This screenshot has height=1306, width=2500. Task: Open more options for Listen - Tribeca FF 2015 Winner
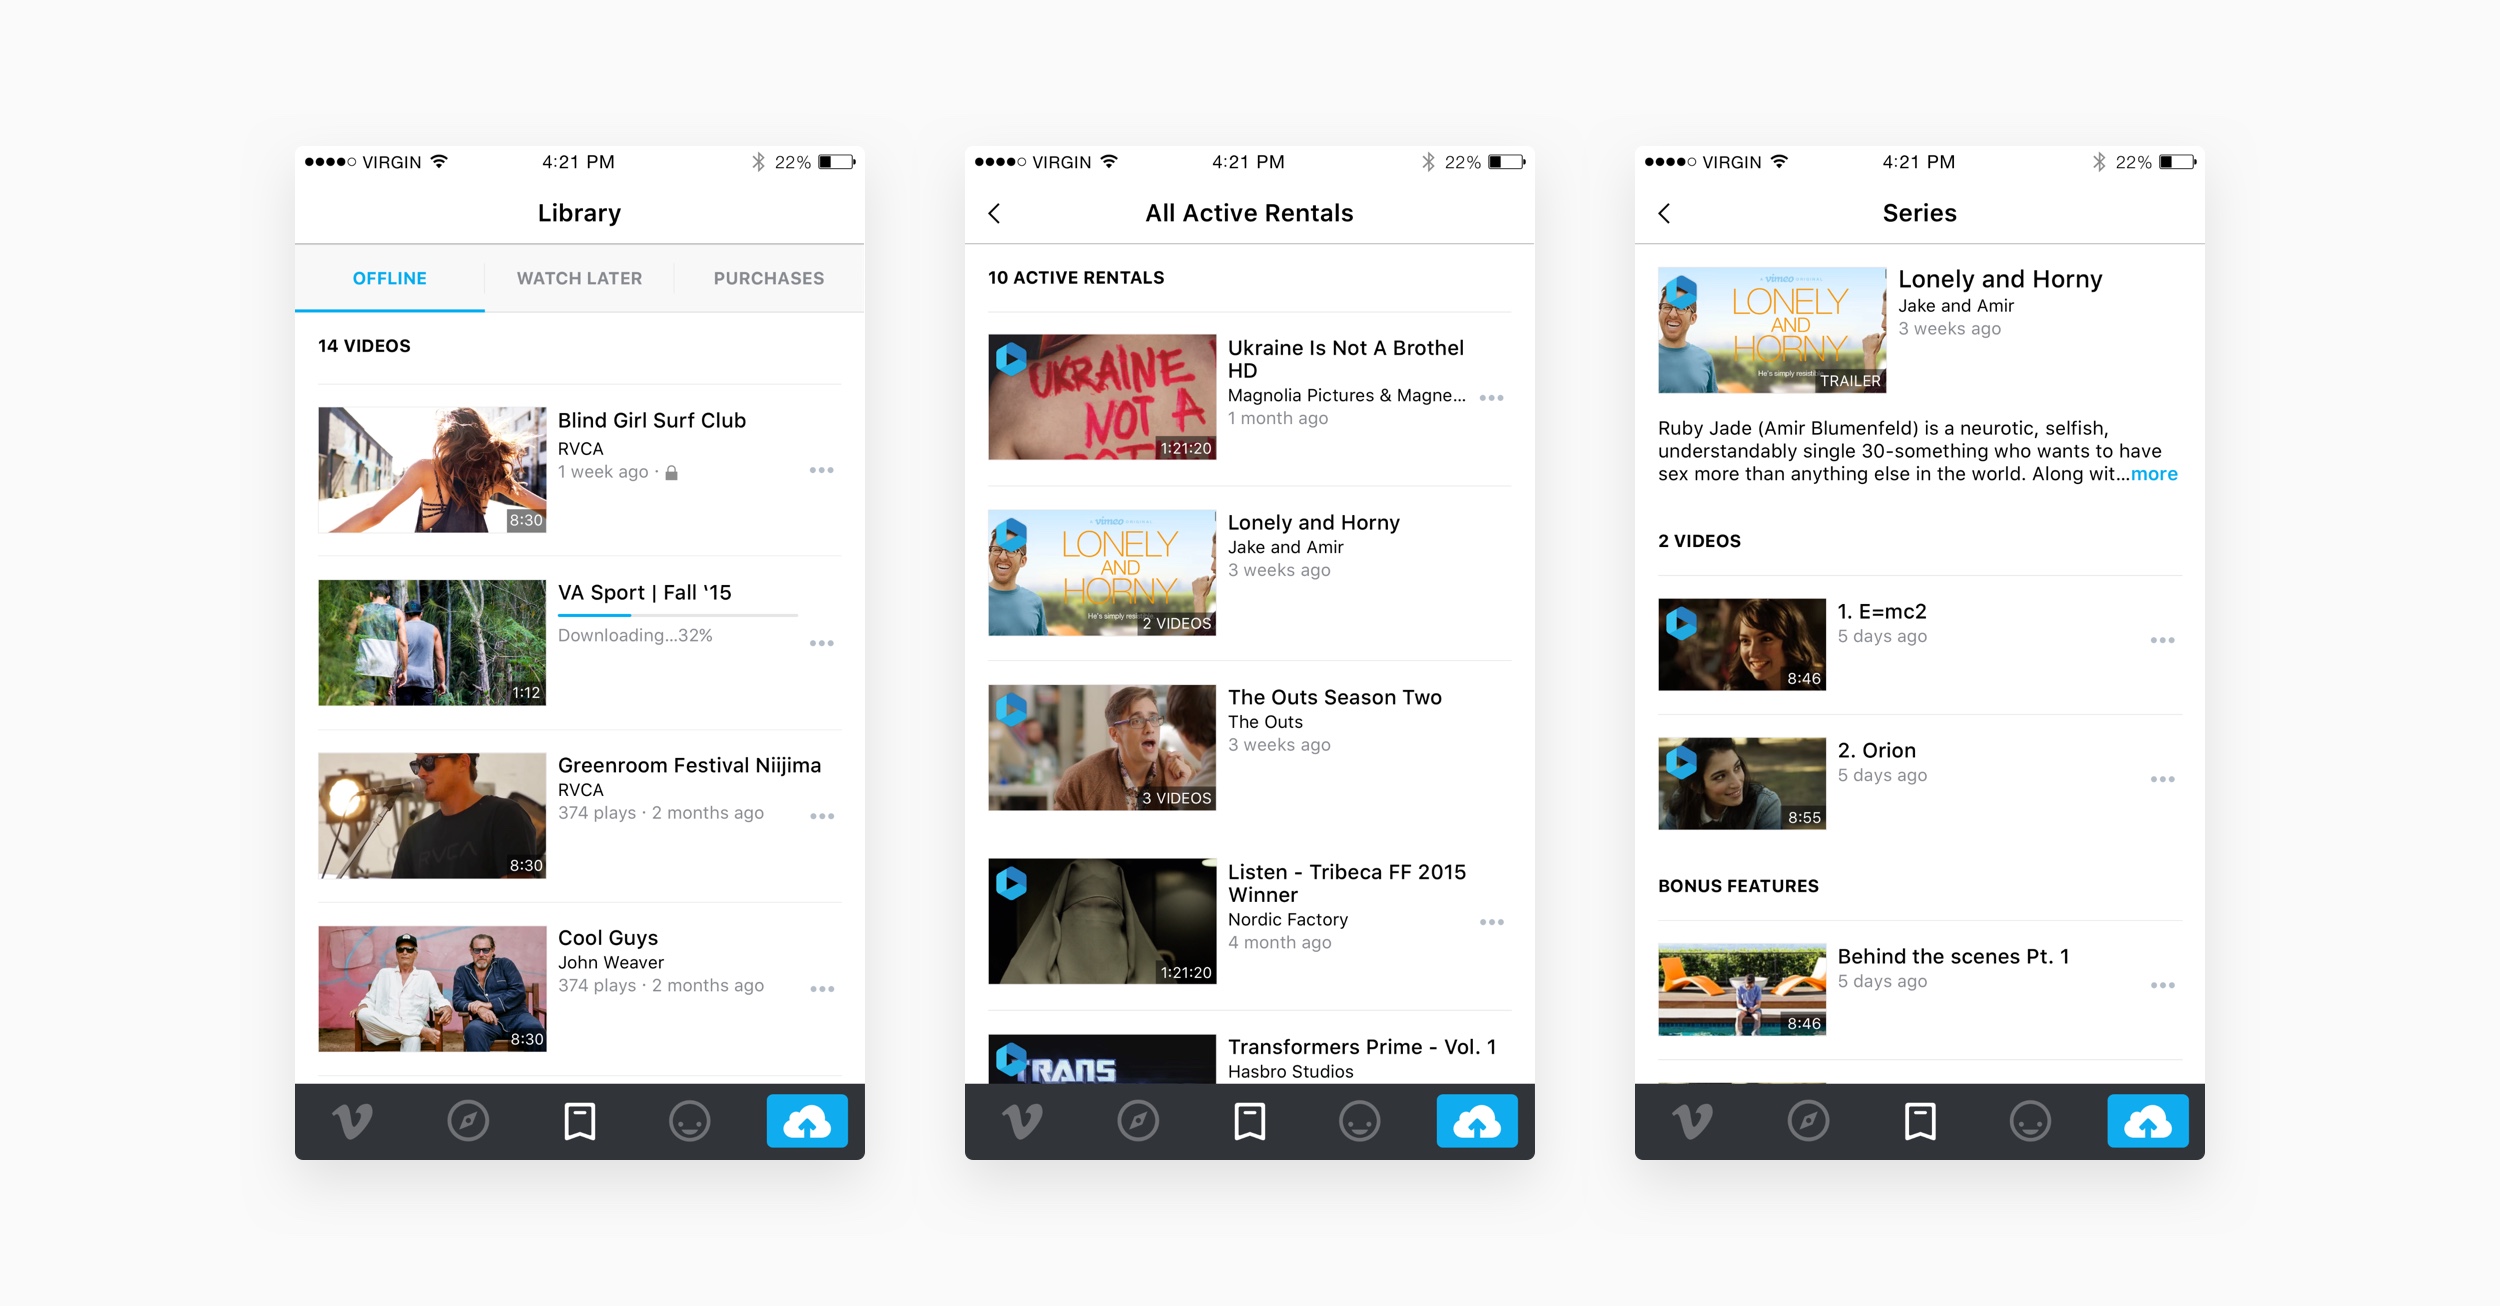click(x=1491, y=922)
